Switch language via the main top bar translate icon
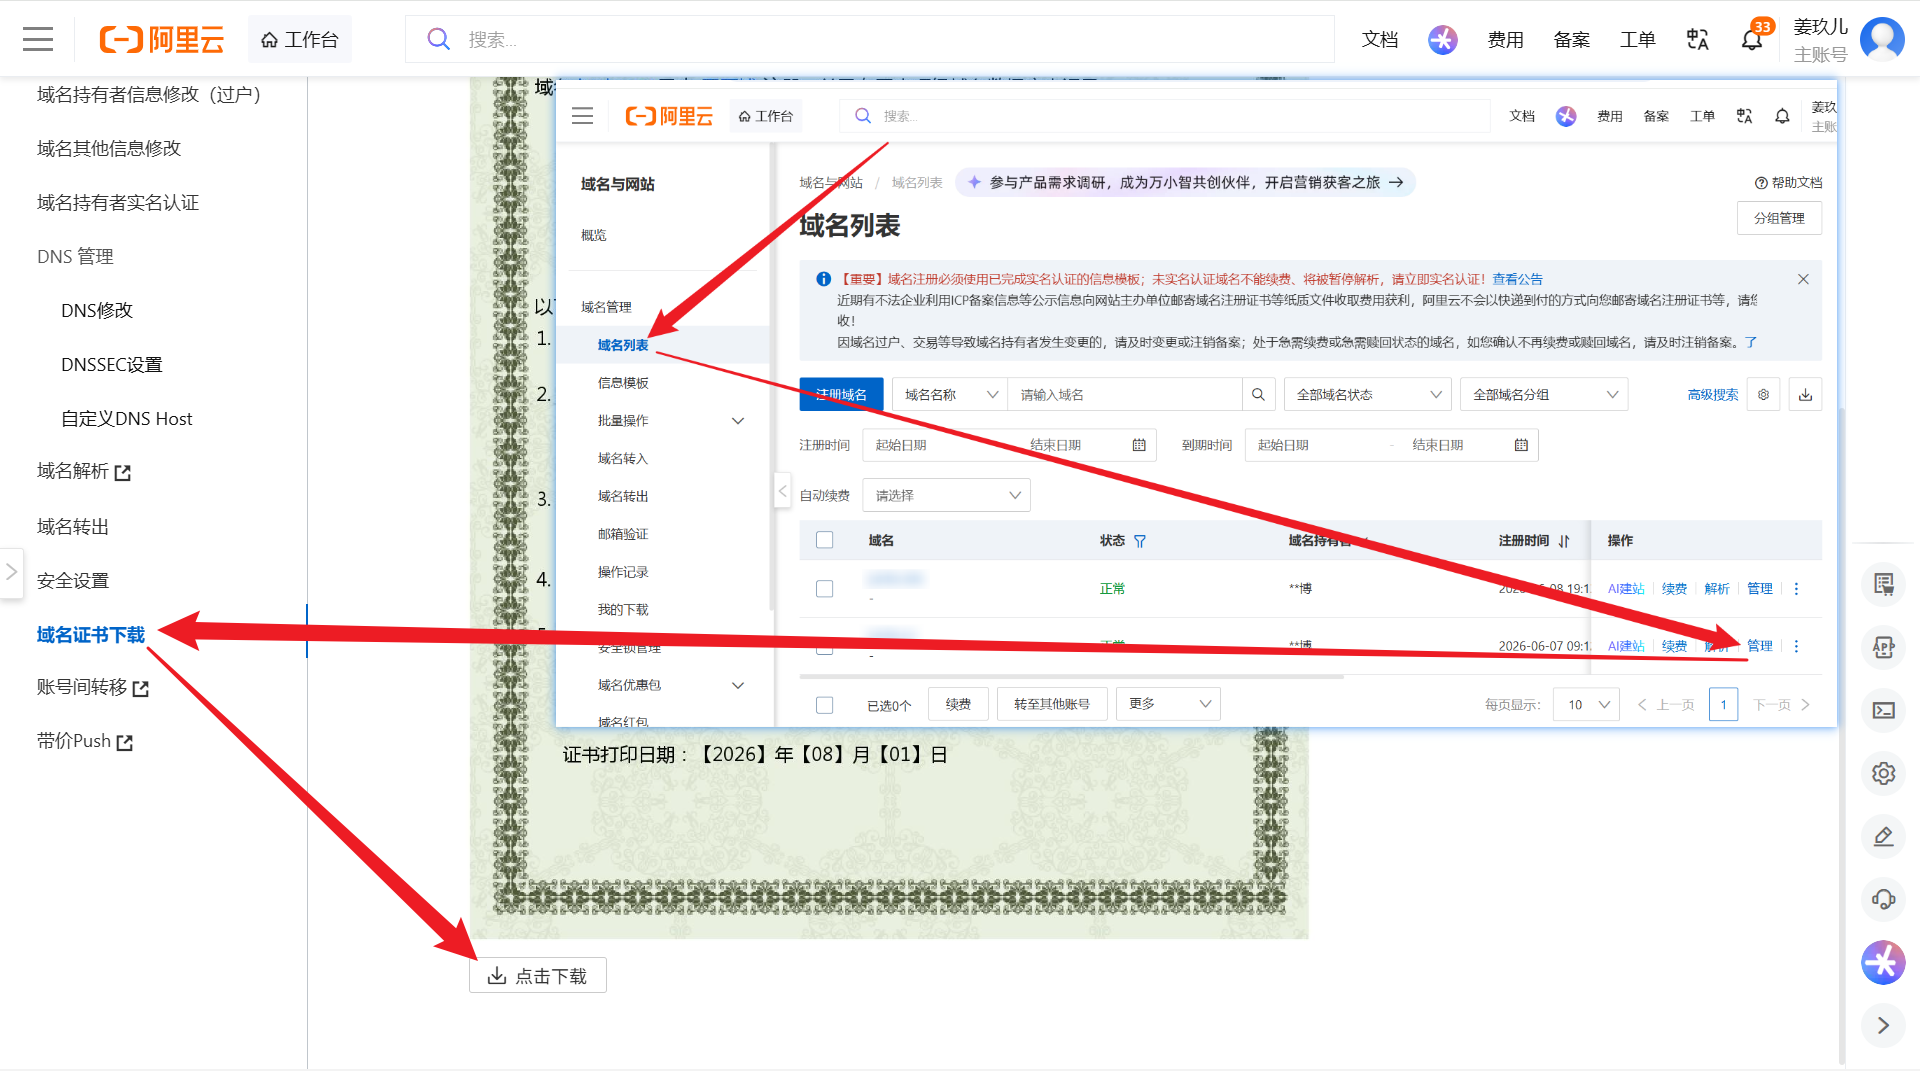Screen dimensions: 1920x1071 click(x=1698, y=39)
